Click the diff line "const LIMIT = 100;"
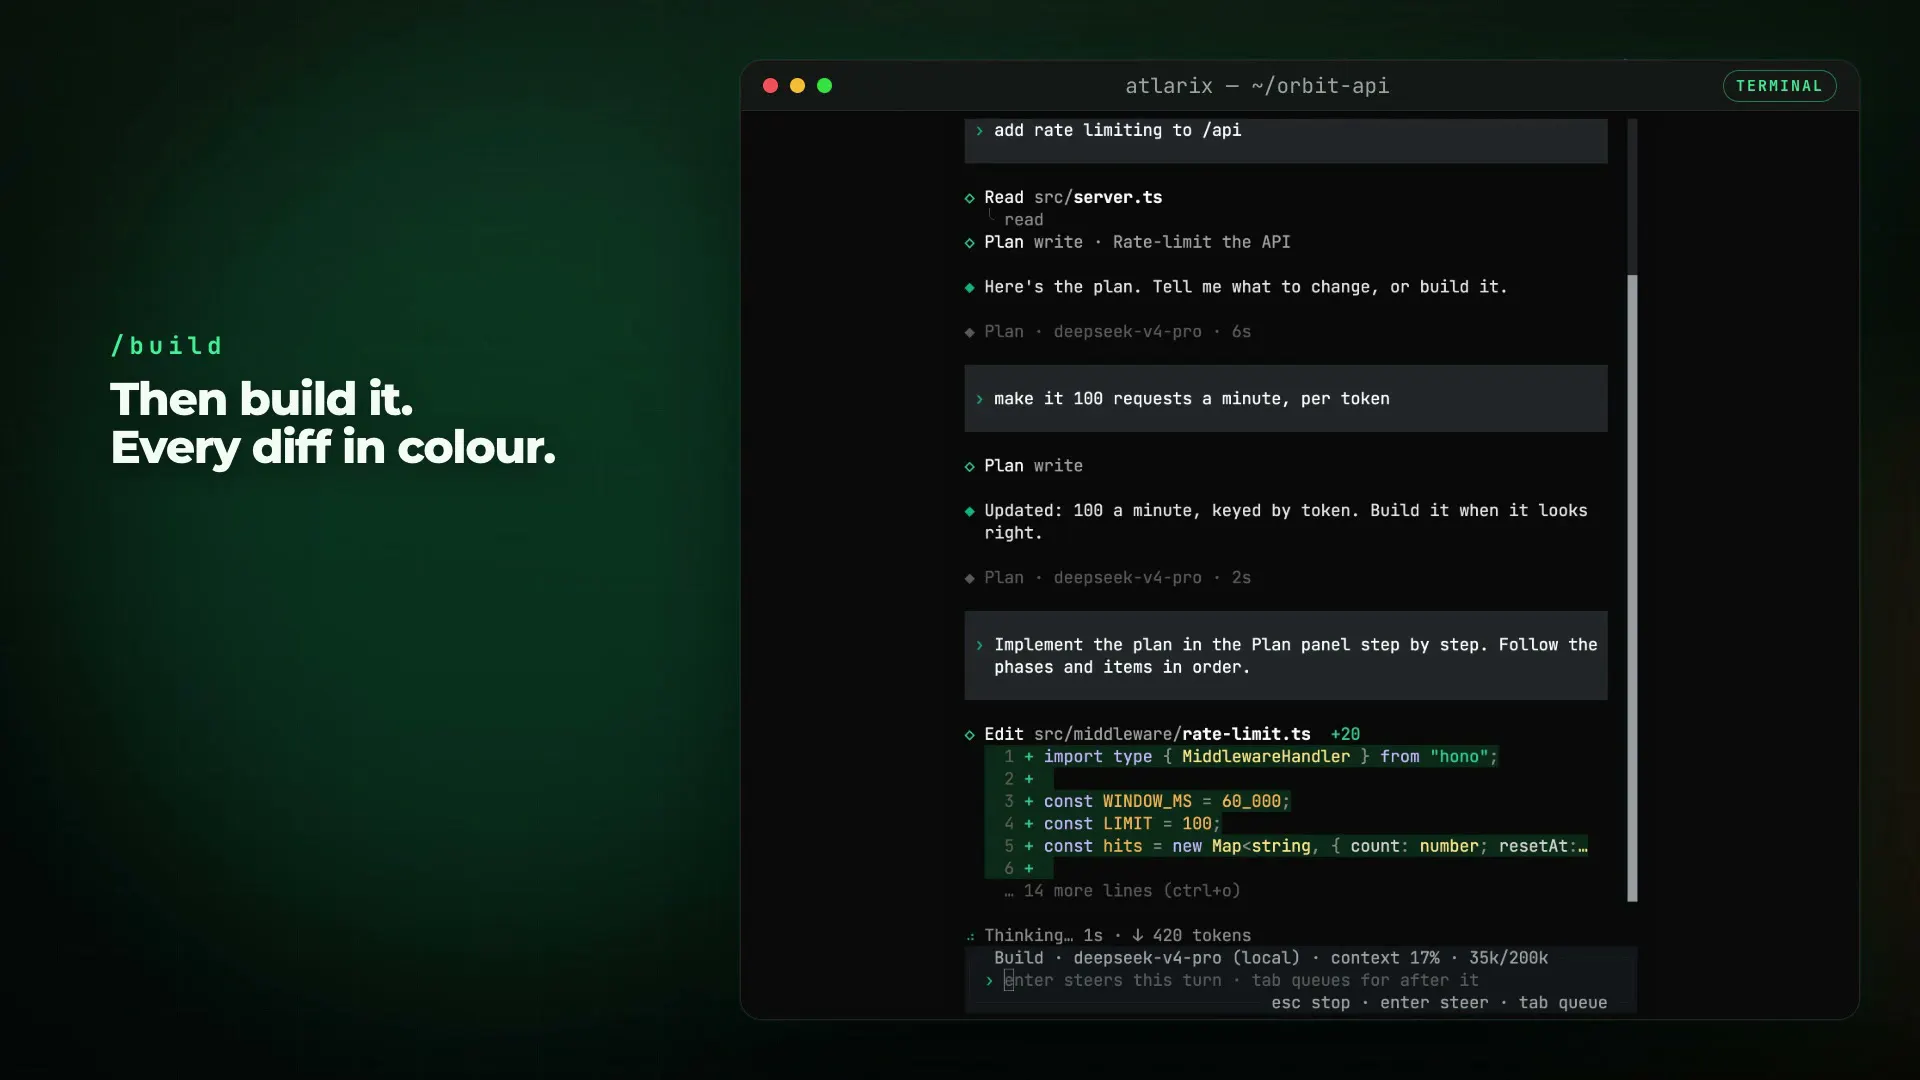 pyautogui.click(x=1132, y=824)
